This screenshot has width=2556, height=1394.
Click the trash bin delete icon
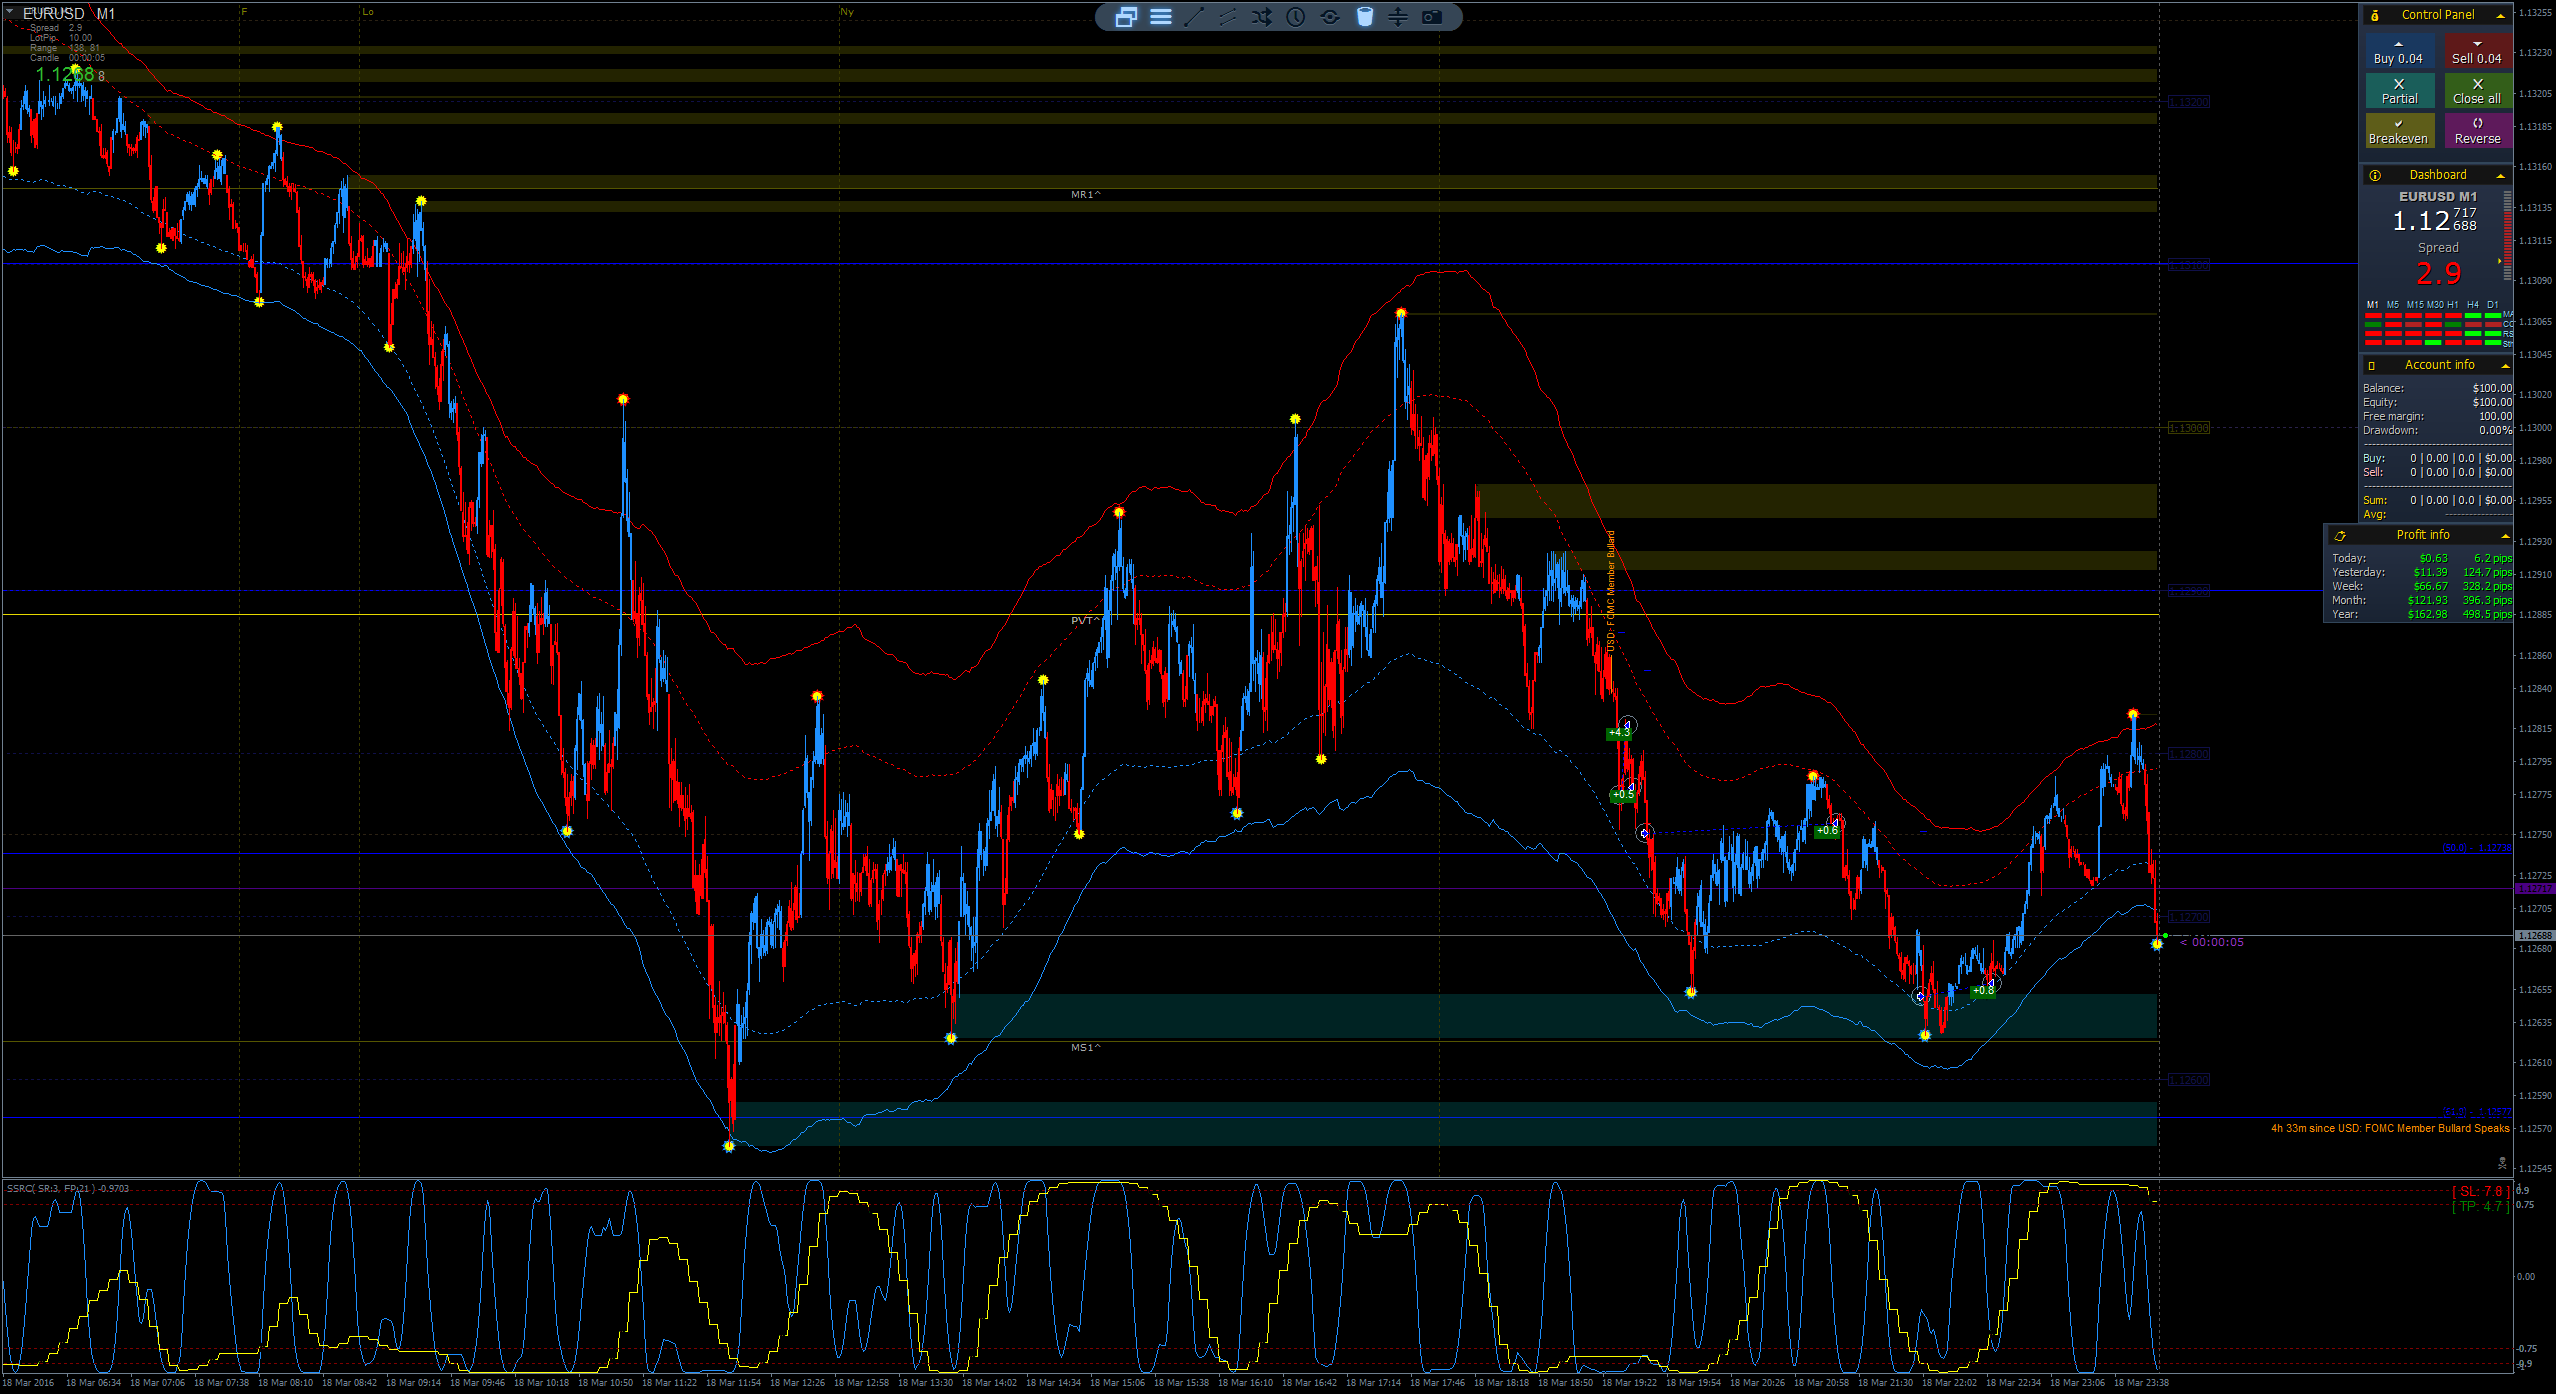click(x=1364, y=17)
